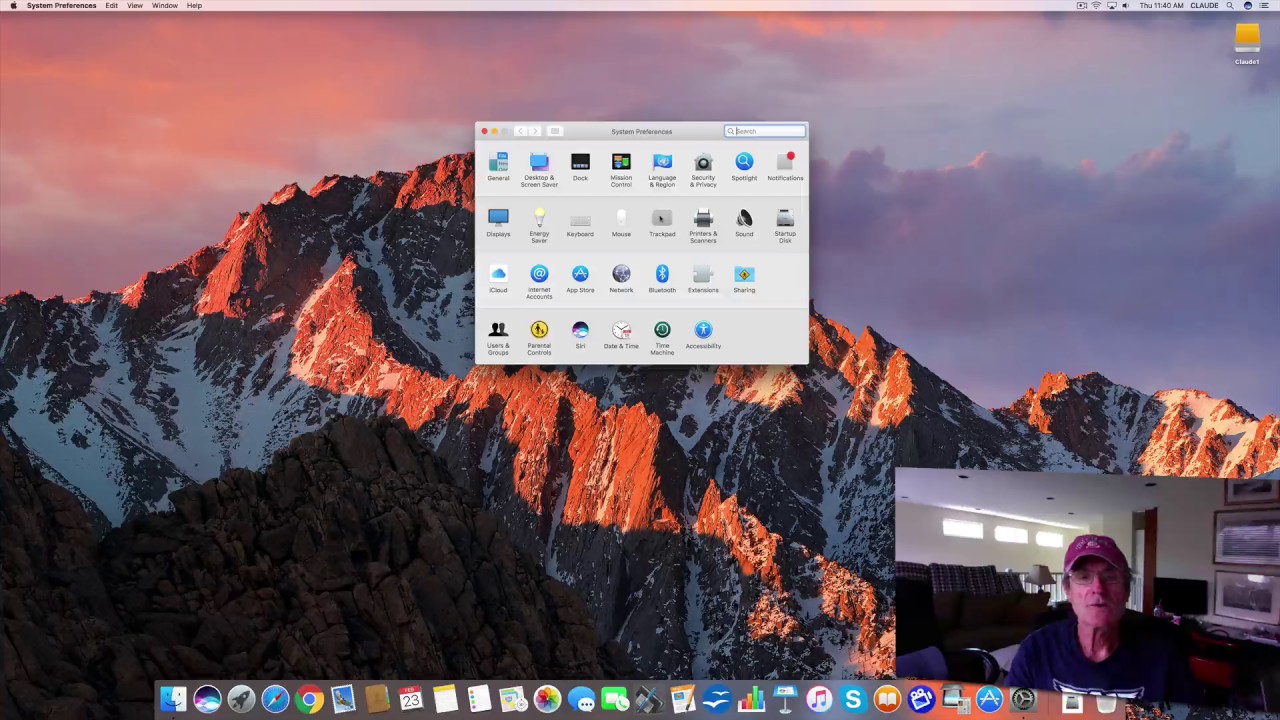Open the Extensions preference pane

click(703, 279)
